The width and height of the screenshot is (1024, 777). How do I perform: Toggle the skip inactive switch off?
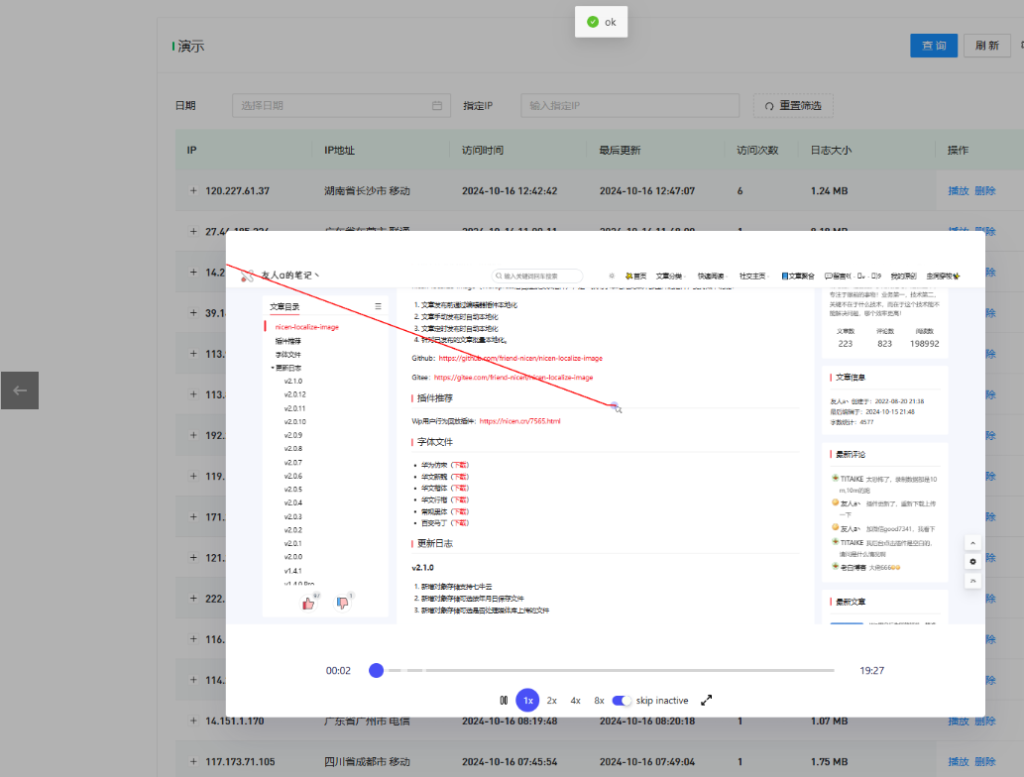click(x=621, y=700)
